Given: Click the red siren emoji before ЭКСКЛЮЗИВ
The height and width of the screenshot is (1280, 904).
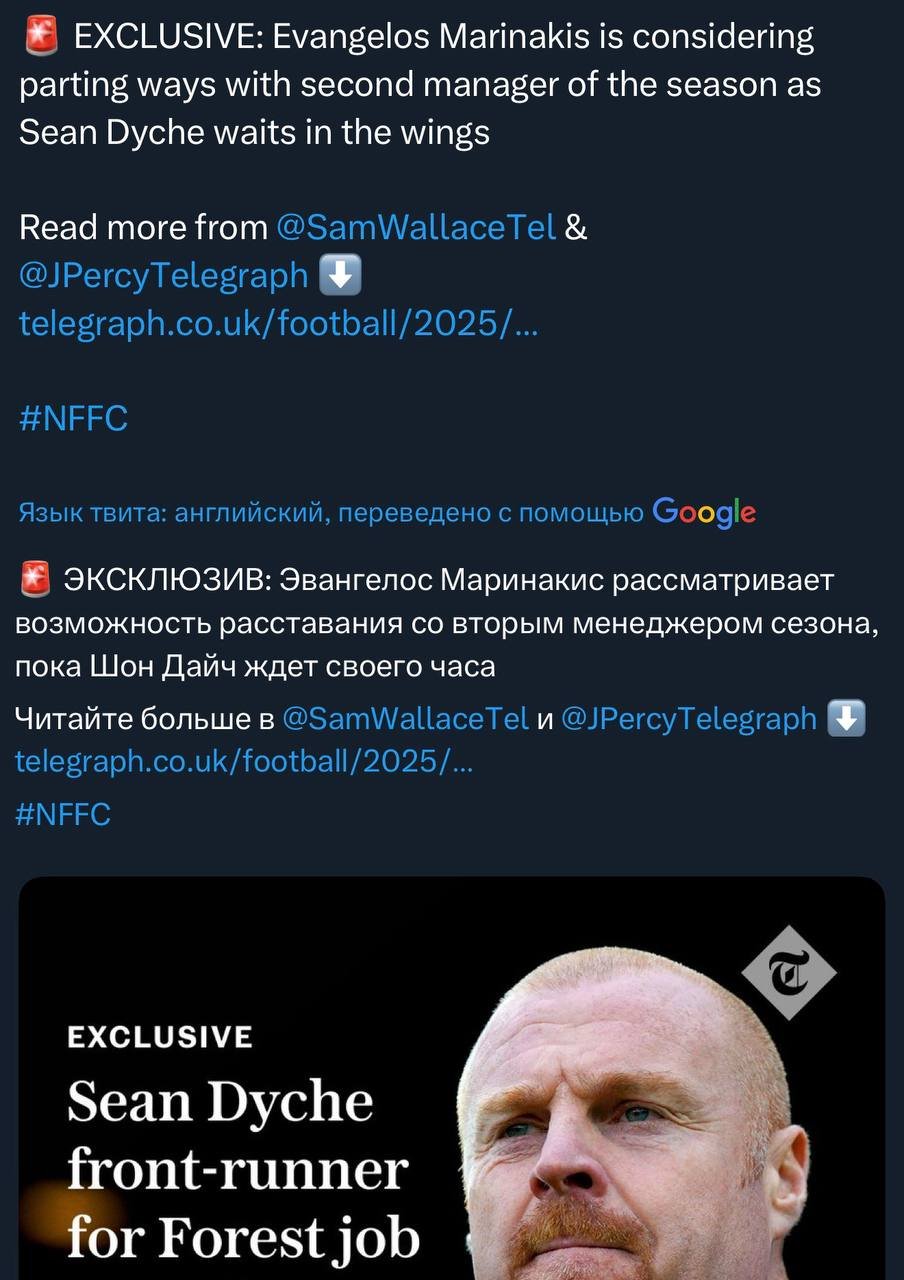Looking at the screenshot, I should pyautogui.click(x=34, y=580).
